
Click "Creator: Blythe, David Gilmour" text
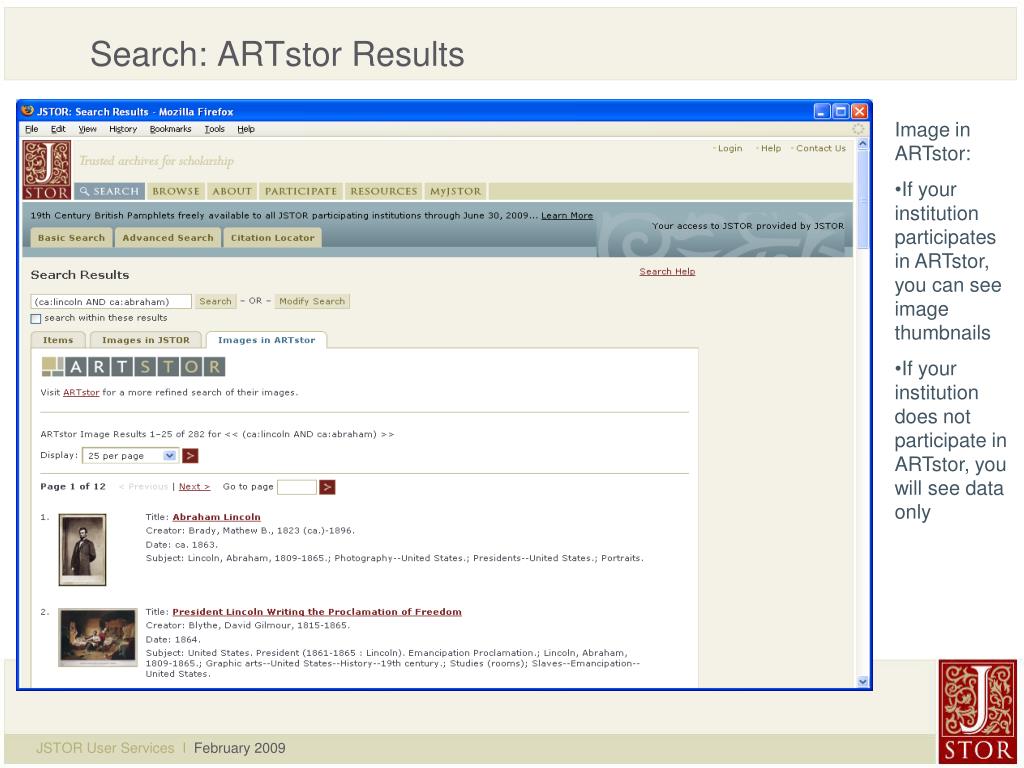pos(248,626)
